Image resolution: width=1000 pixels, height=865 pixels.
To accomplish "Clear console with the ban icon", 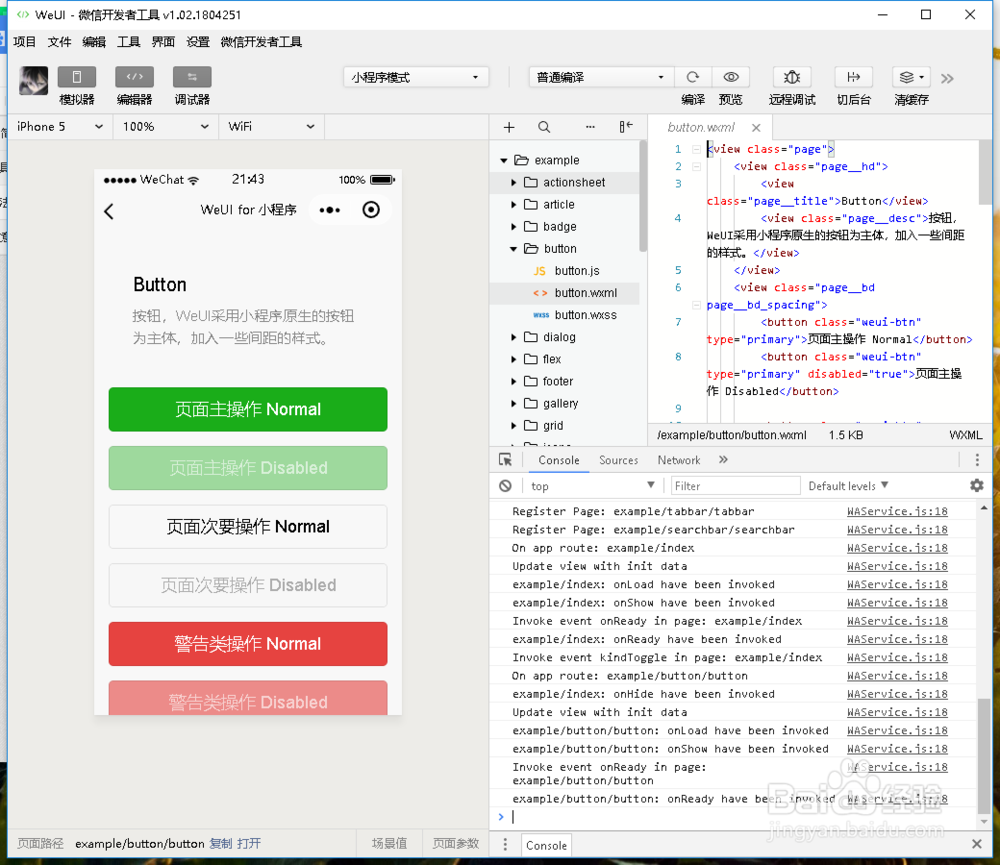I will [x=505, y=486].
